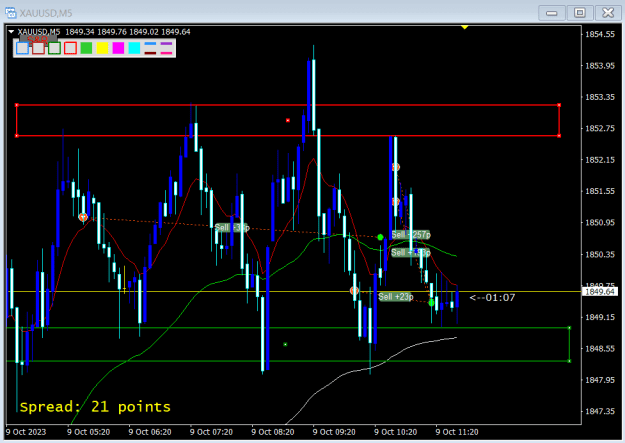Screen dimensions: 625x443
Task: Click the 9 Oct 07:20 time label
Action: coord(211,432)
